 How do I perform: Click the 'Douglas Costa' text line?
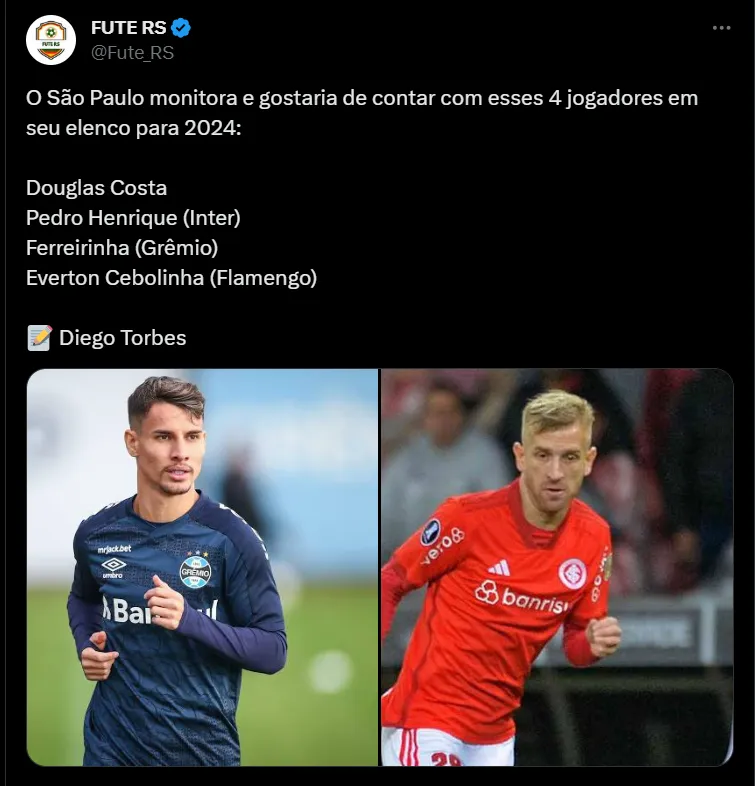tap(96, 188)
